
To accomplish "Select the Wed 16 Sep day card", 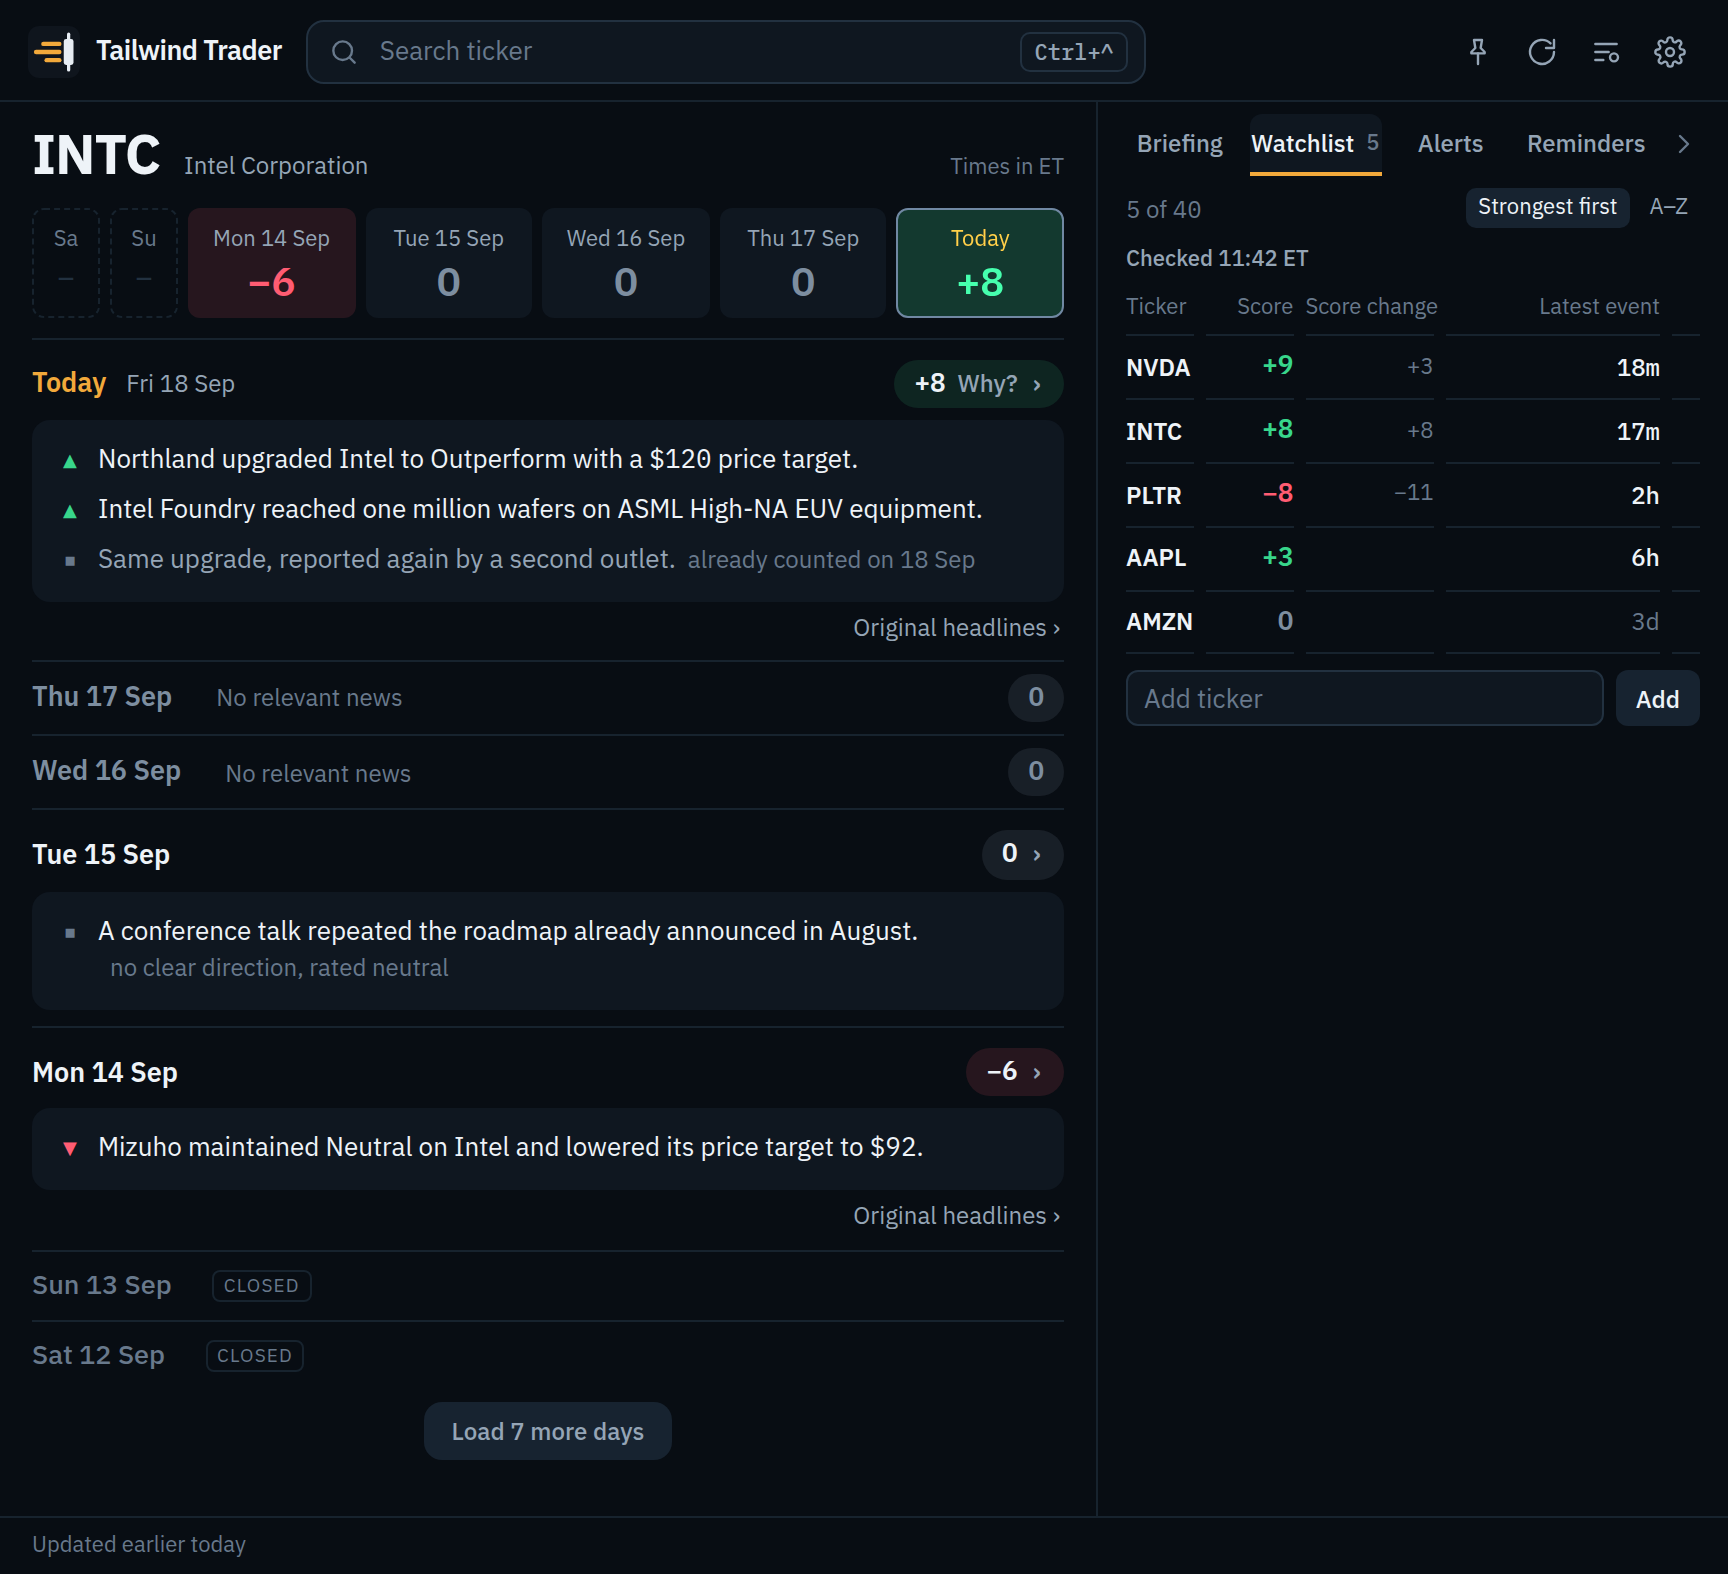I will [x=626, y=263].
